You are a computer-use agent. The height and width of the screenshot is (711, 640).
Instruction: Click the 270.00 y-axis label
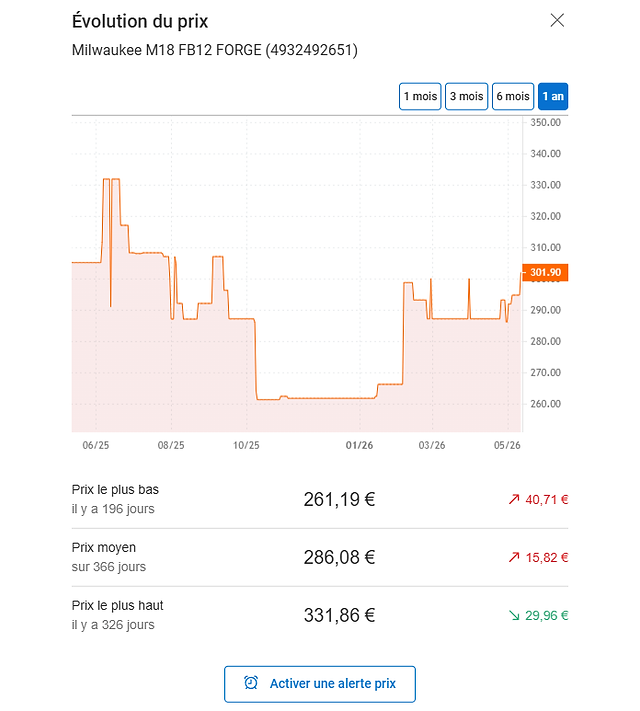click(x=546, y=372)
